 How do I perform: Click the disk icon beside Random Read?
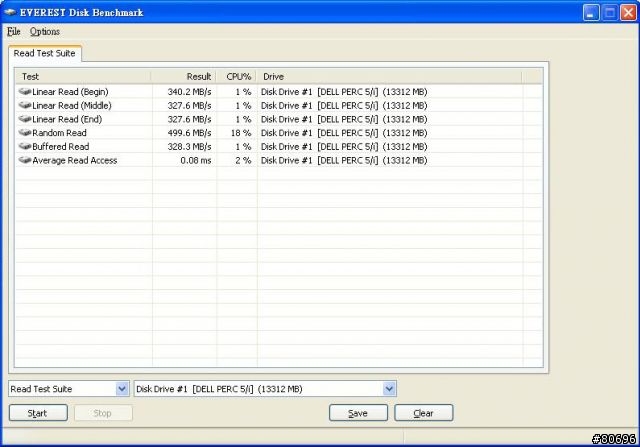(x=25, y=133)
